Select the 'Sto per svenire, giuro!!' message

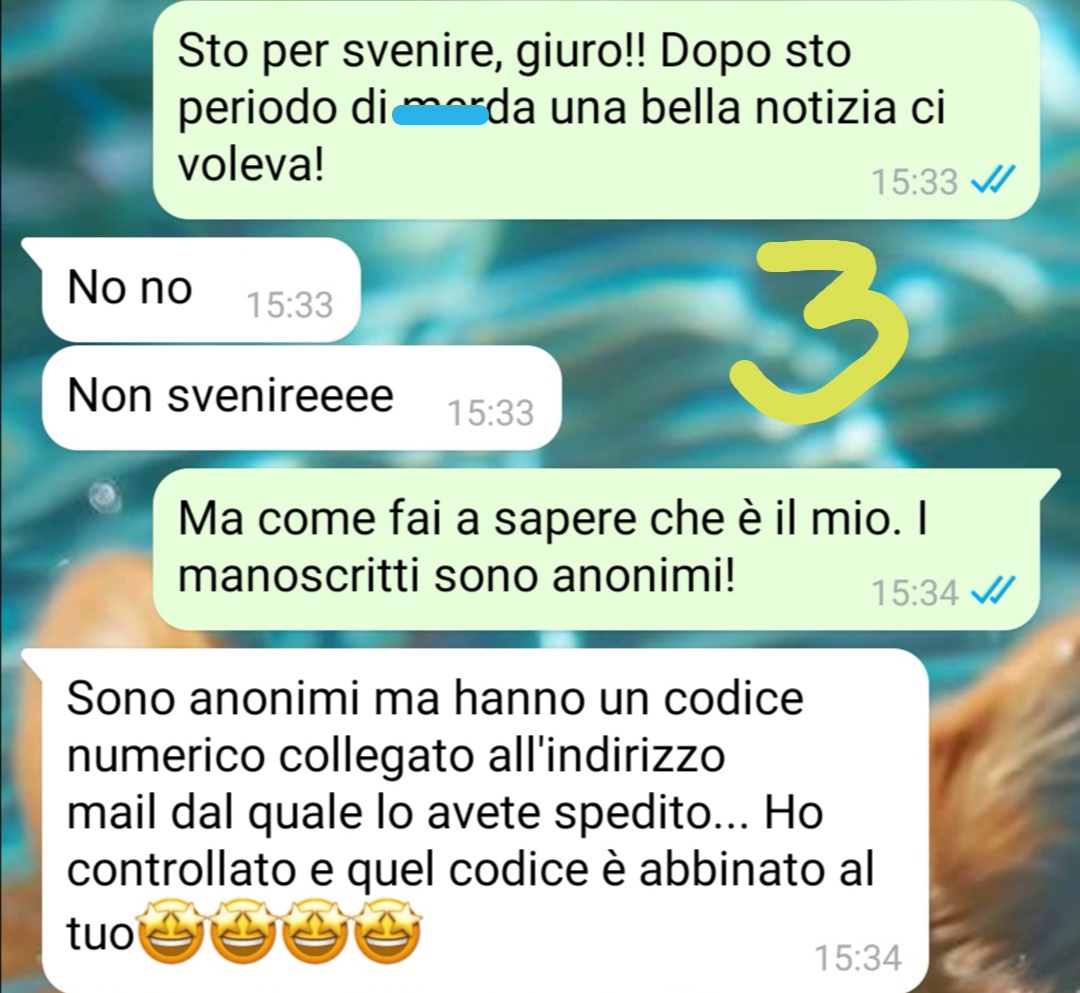pyautogui.click(x=596, y=109)
